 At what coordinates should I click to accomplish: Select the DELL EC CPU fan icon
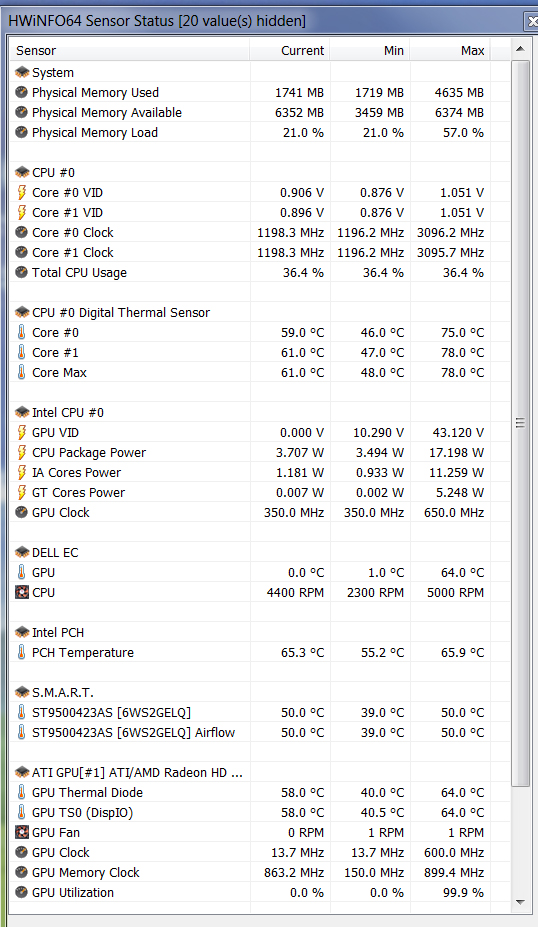coord(22,592)
